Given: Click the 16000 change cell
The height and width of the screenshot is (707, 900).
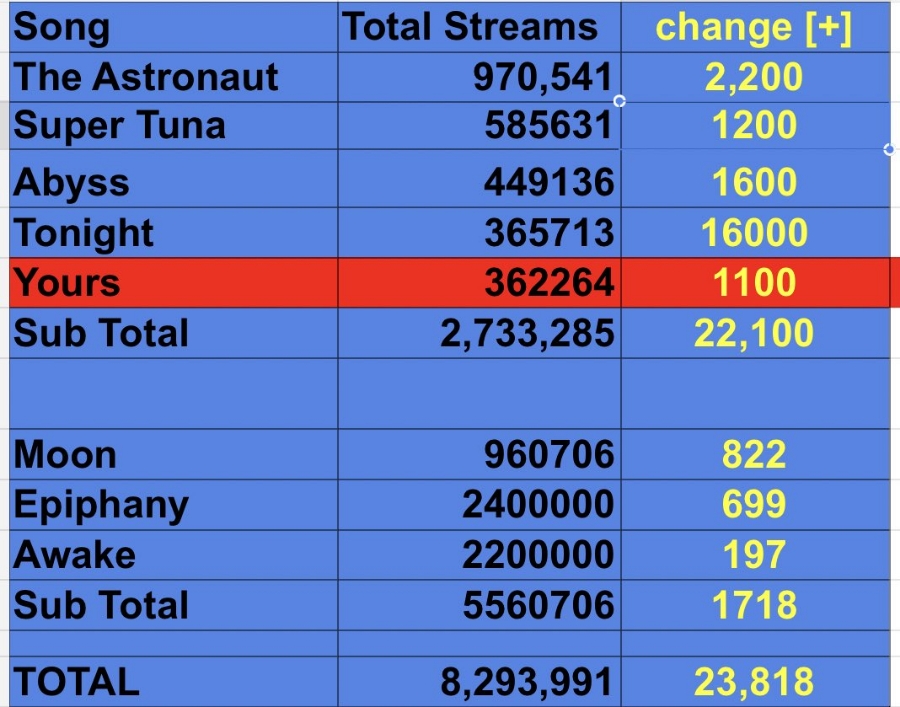Looking at the screenshot, I should [754, 233].
